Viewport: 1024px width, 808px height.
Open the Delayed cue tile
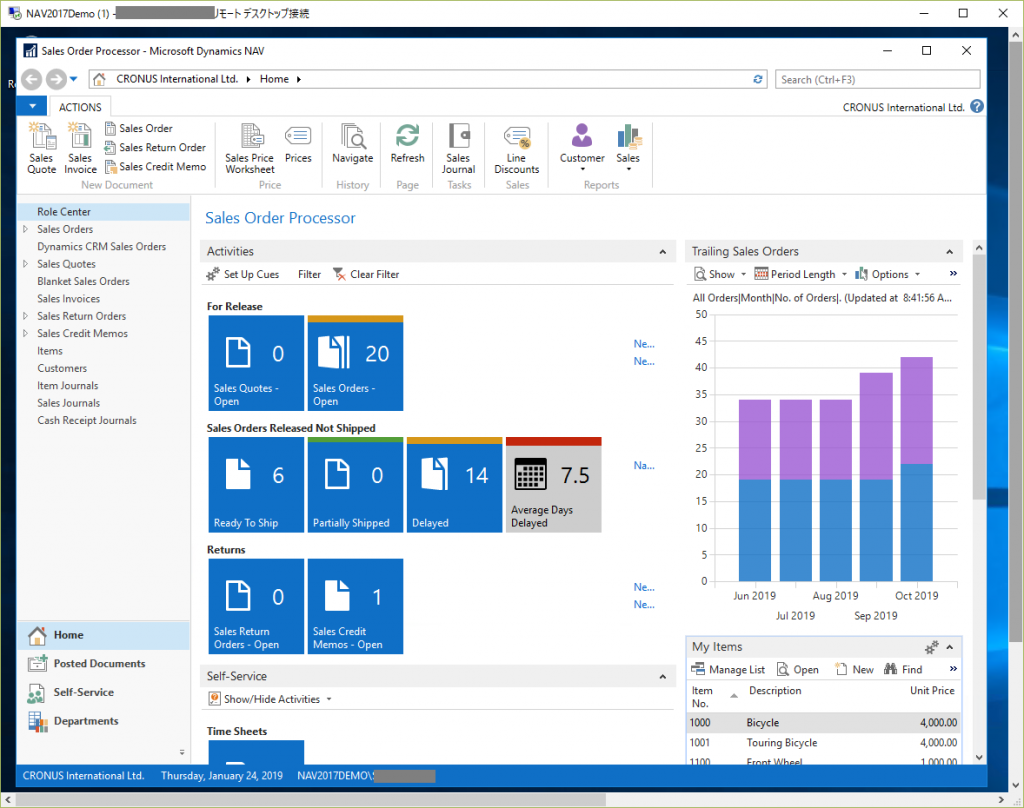click(x=455, y=485)
